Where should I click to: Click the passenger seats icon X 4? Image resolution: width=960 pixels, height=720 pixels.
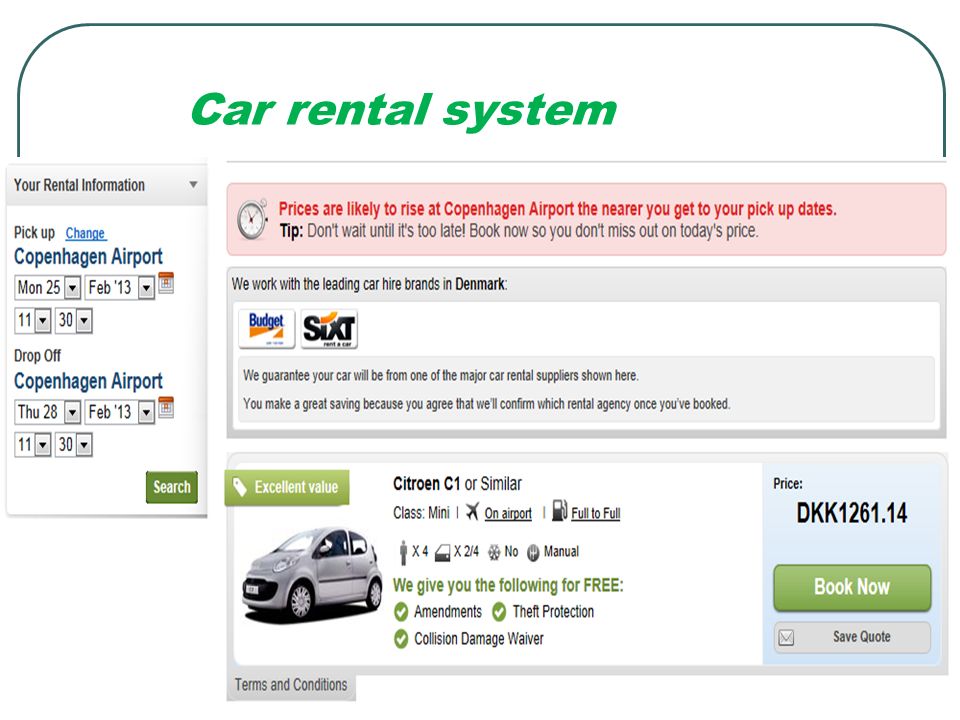(403, 552)
